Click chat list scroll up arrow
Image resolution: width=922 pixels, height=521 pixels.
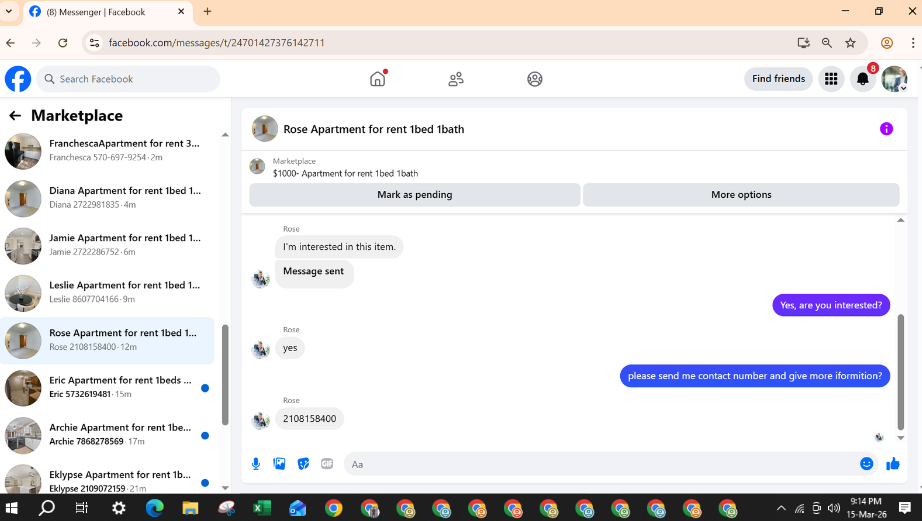225,135
